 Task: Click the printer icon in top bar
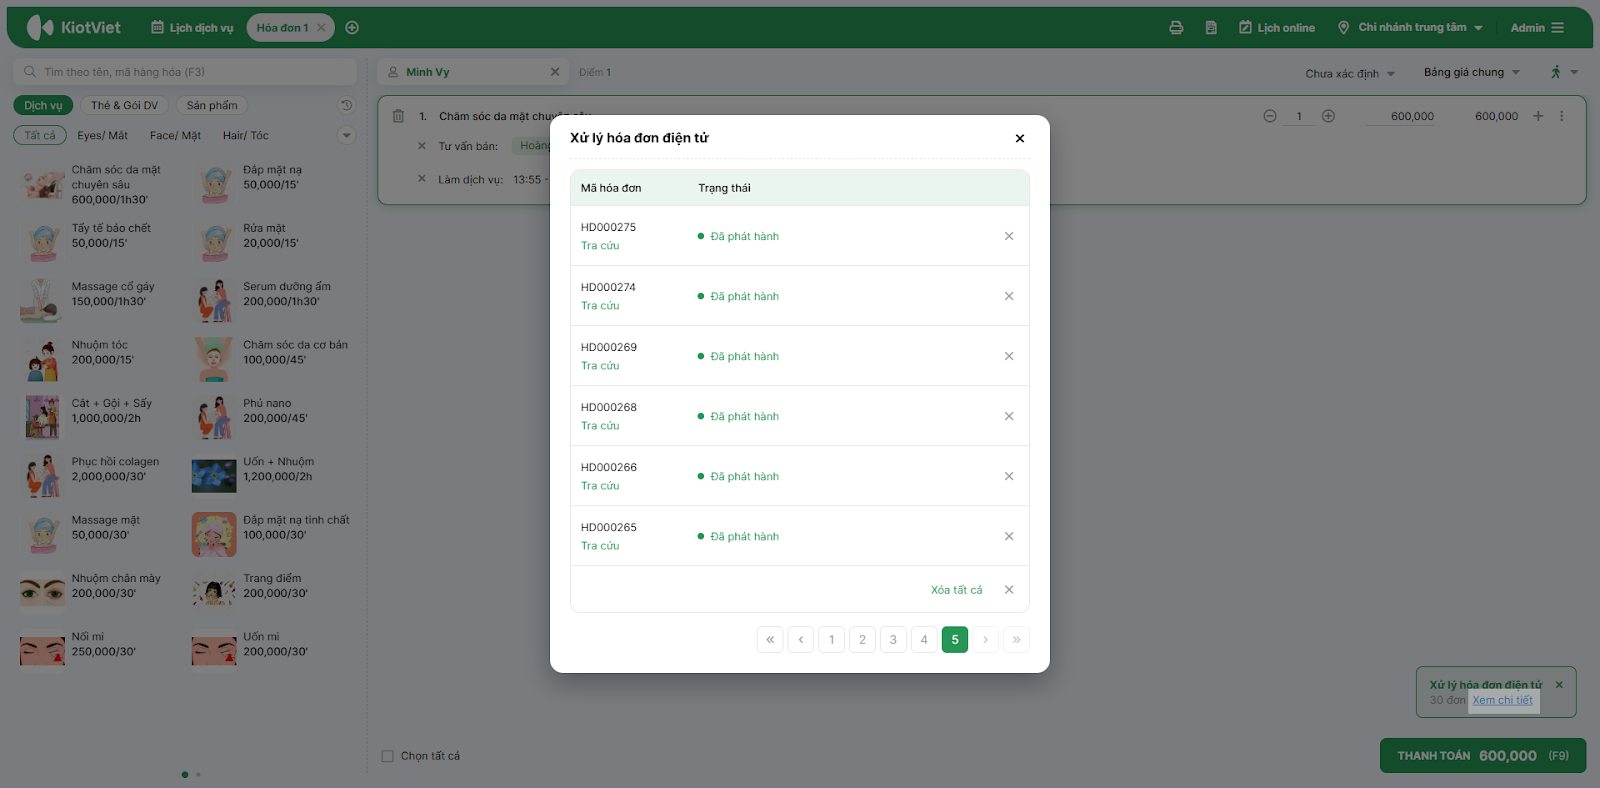tap(1176, 28)
